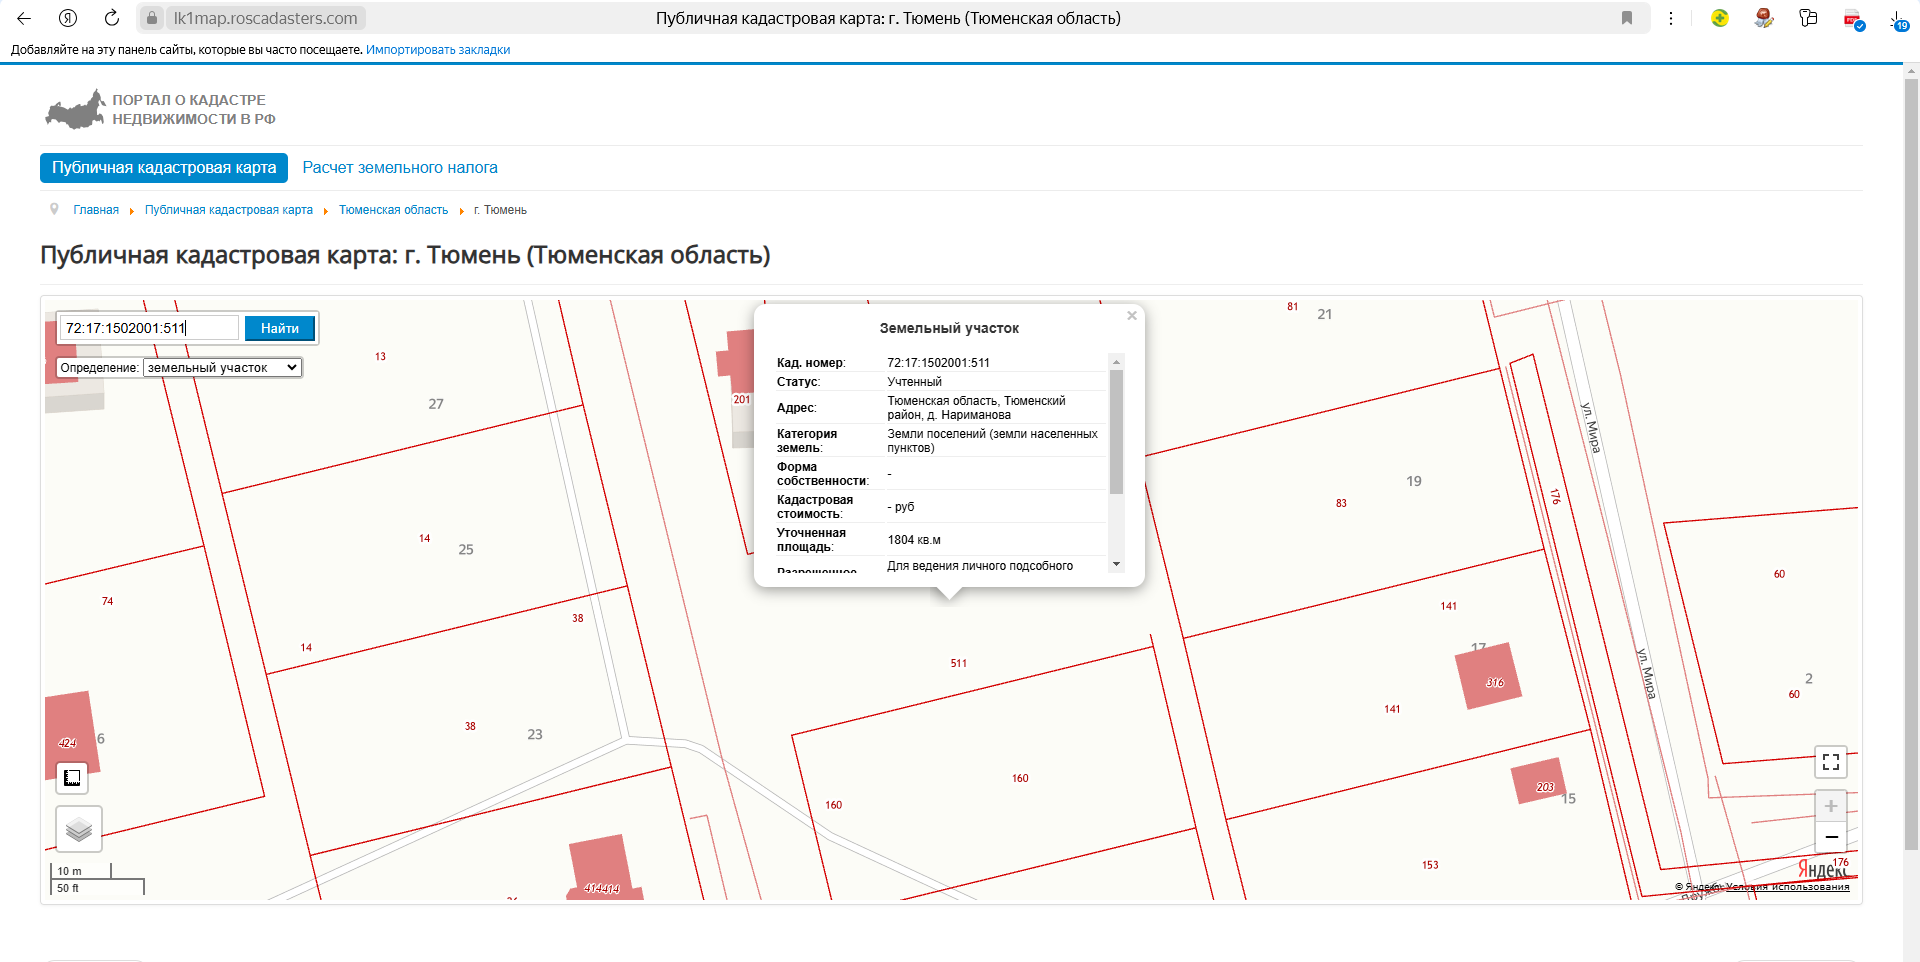
Task: Select the Публичная кадастровая карта tab
Action: pos(164,168)
